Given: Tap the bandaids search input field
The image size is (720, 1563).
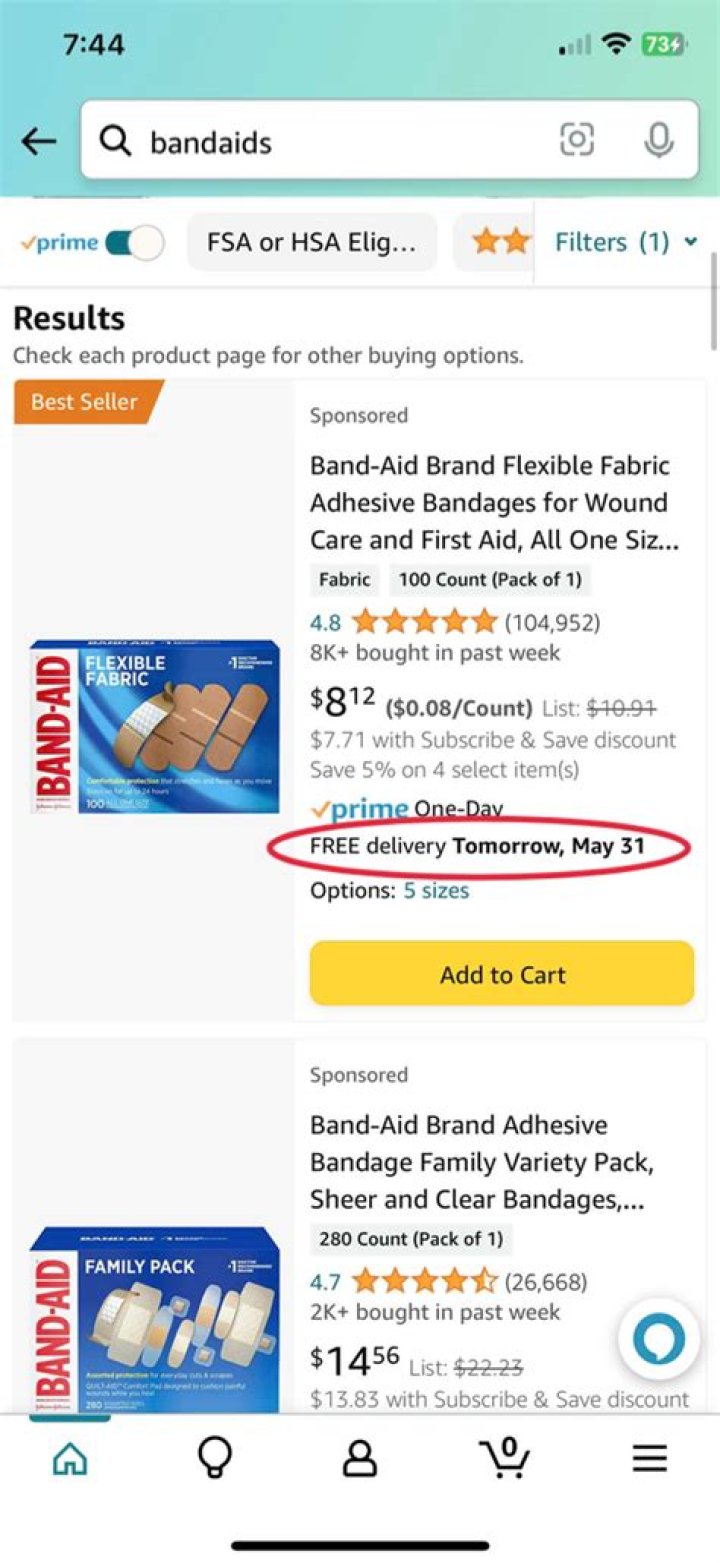Looking at the screenshot, I should click(x=300, y=141).
